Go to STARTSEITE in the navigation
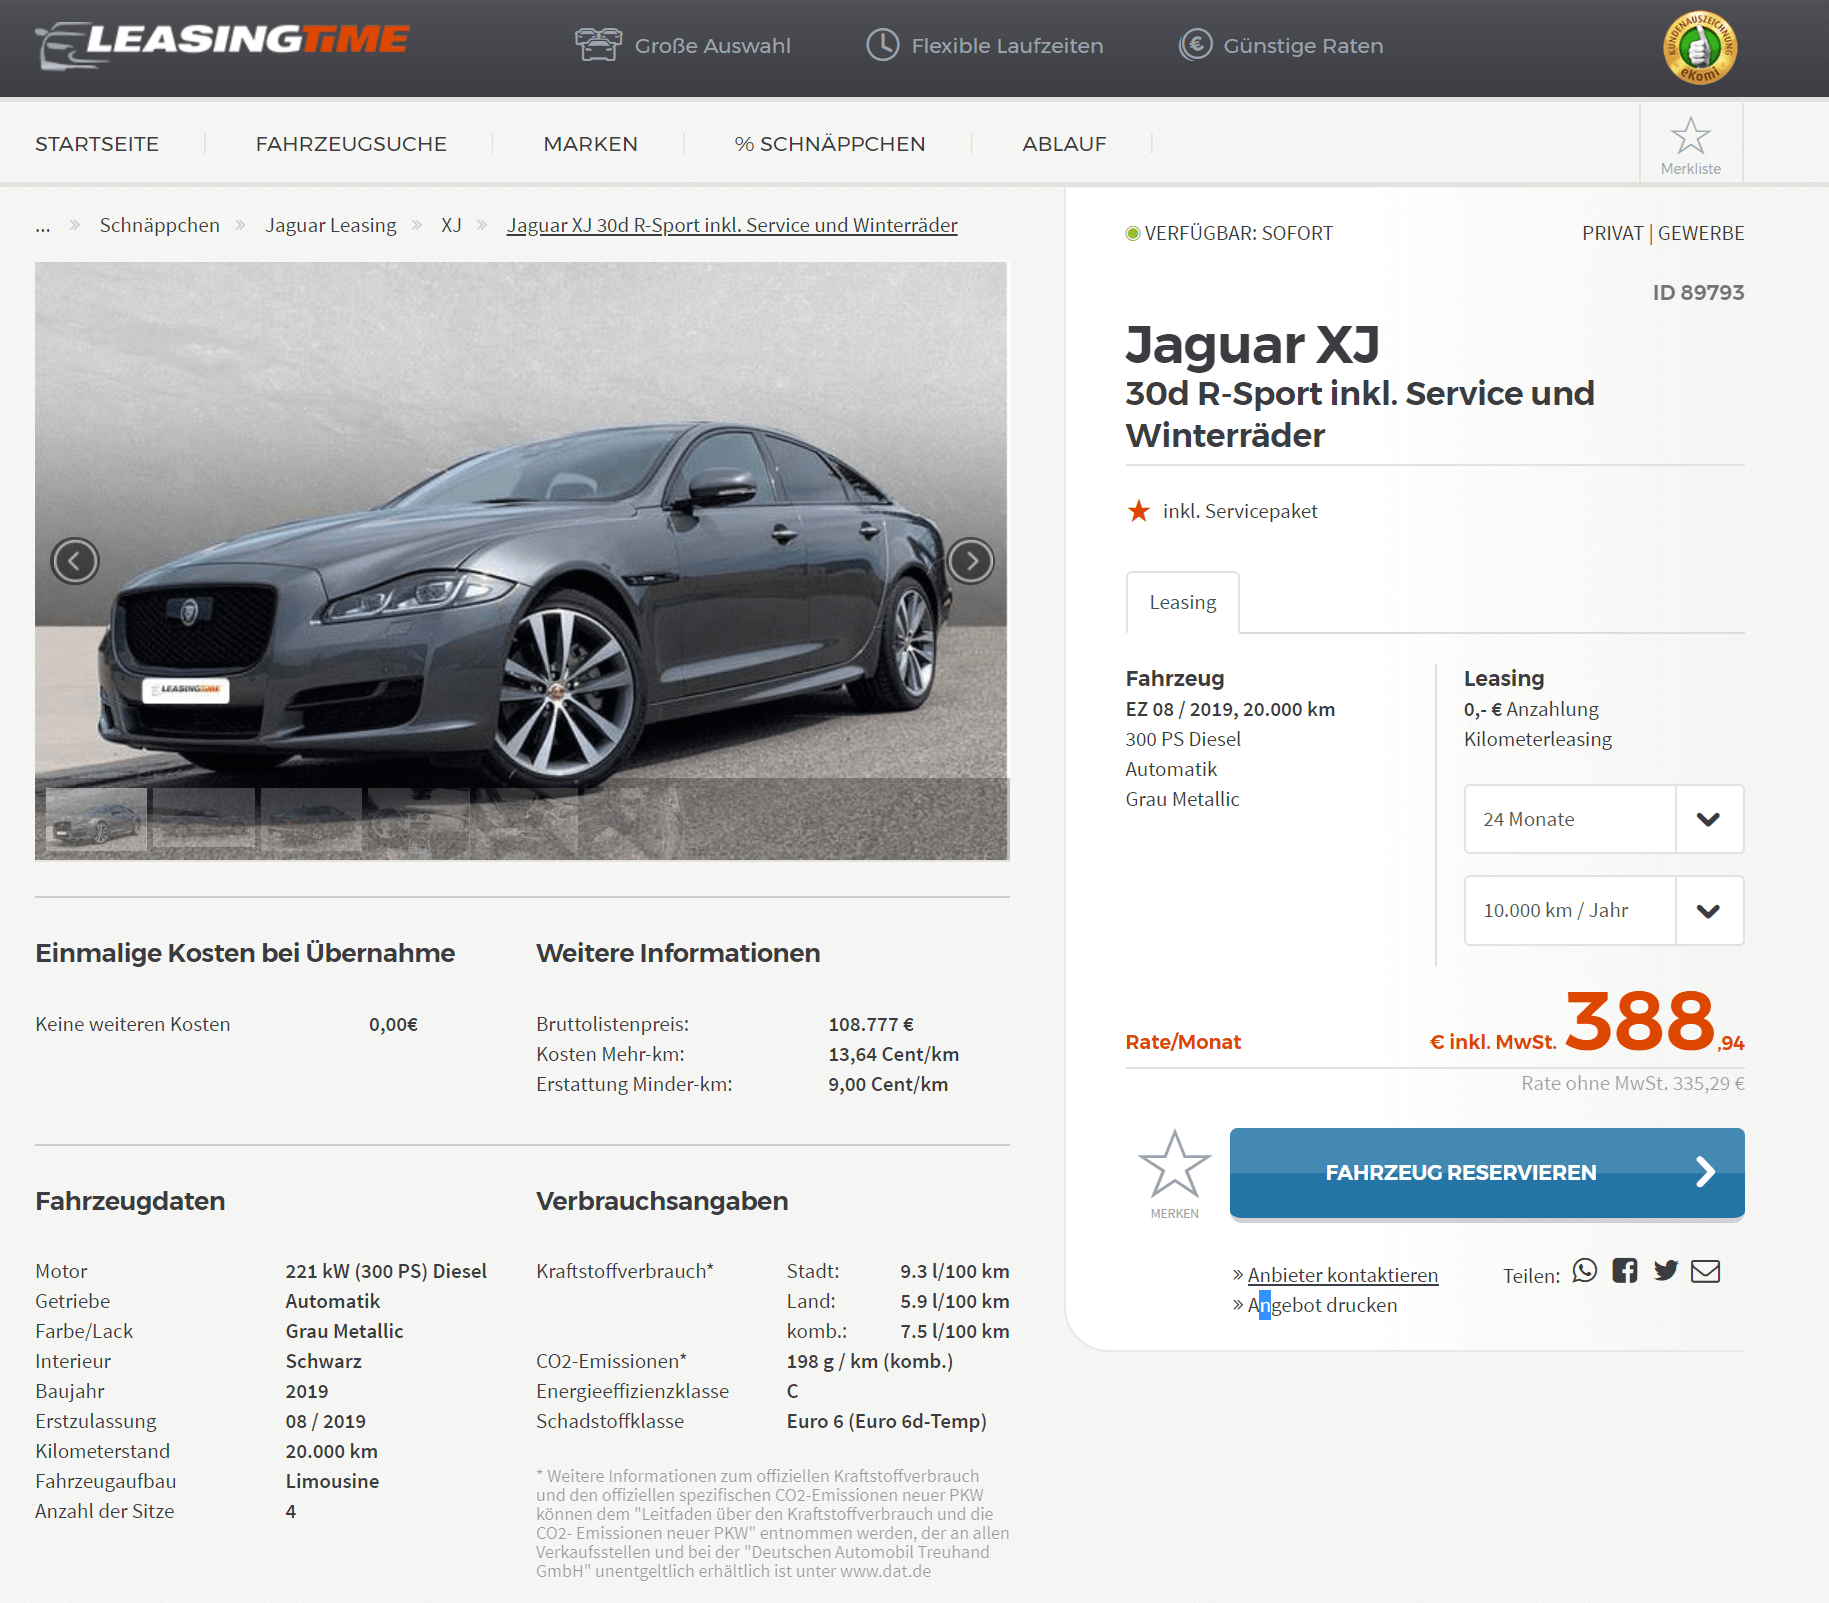 pos(97,144)
